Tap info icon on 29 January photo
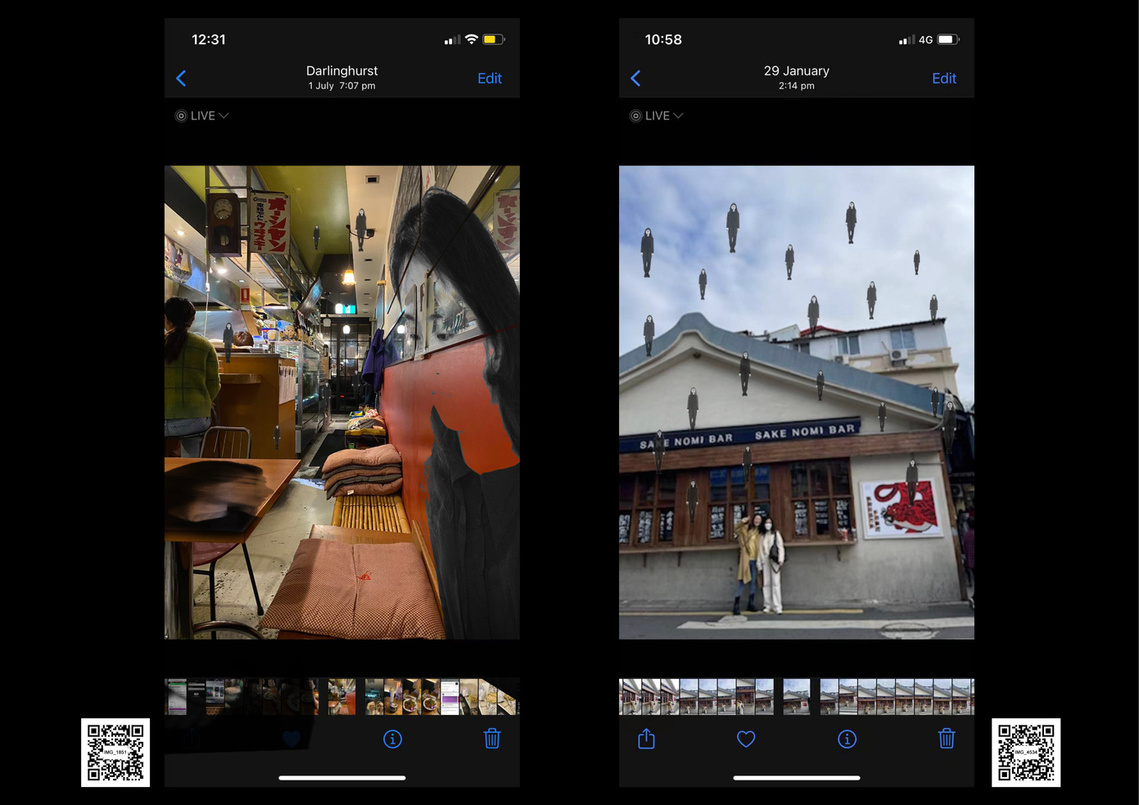This screenshot has width=1139, height=805. [x=846, y=739]
